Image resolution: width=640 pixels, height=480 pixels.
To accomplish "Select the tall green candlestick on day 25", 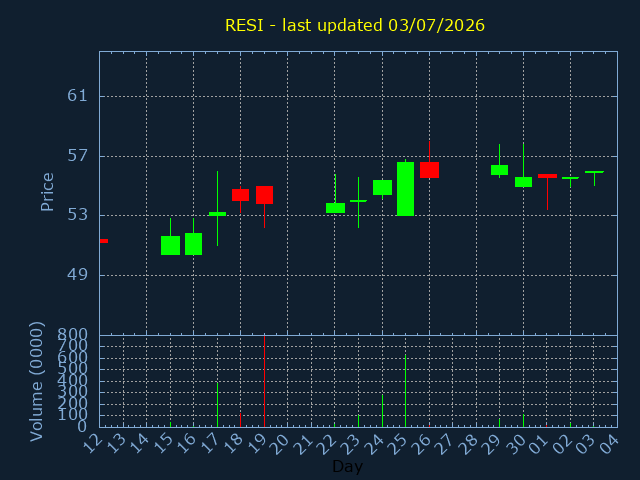I will [x=405, y=189].
